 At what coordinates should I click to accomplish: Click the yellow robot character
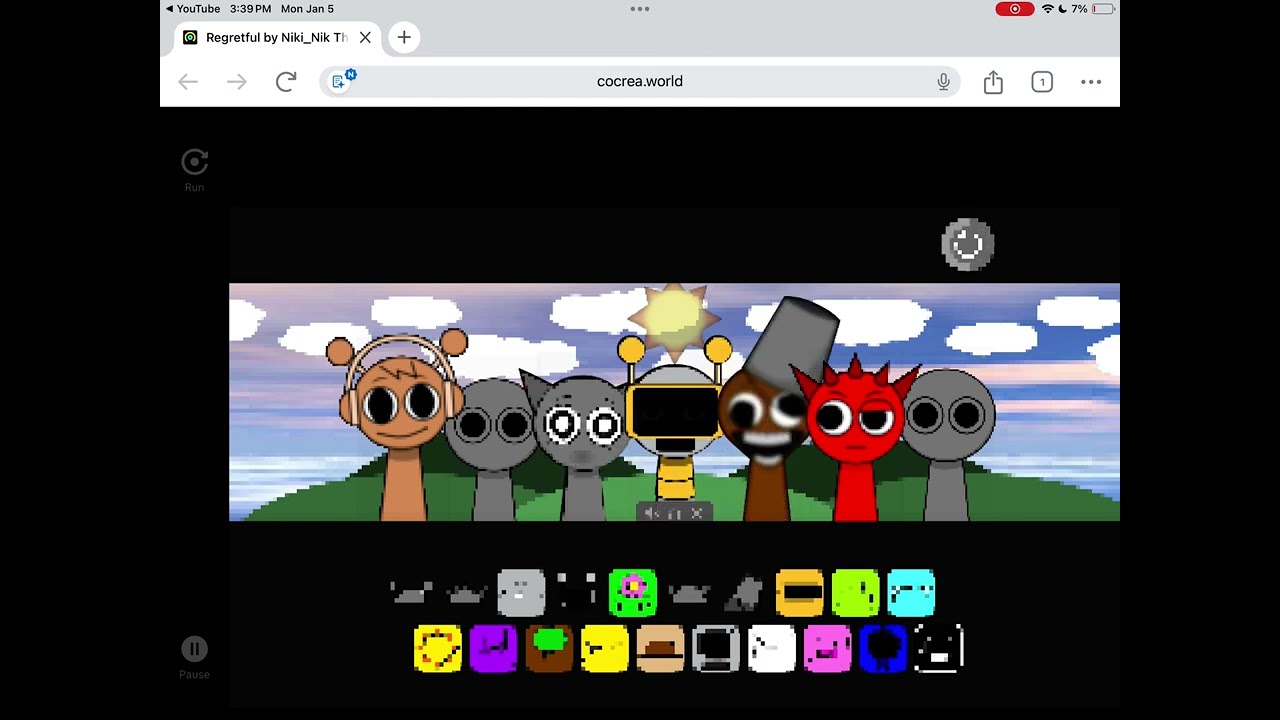[x=675, y=425]
